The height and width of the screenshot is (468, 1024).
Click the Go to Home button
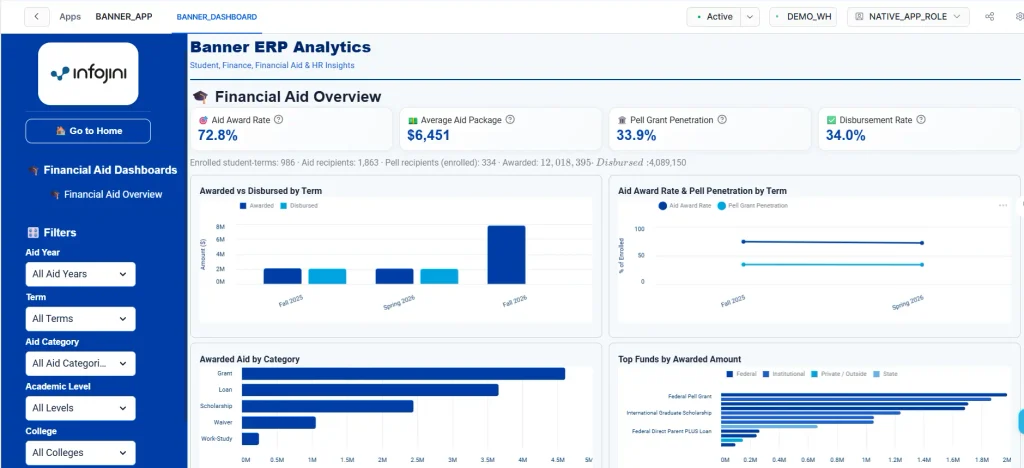pyautogui.click(x=88, y=131)
